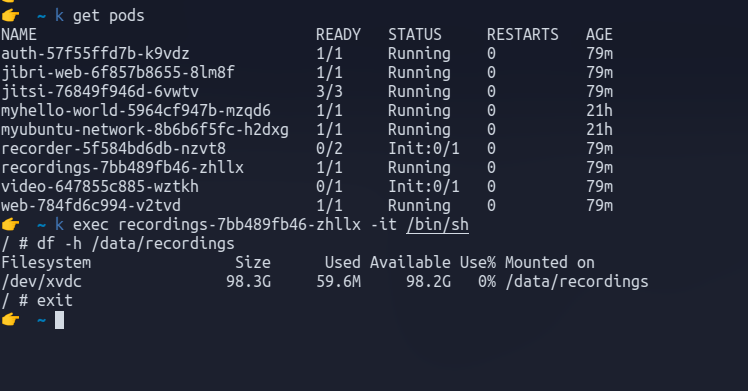Click the 0% usage value
This screenshot has height=391, width=748.
487,281
